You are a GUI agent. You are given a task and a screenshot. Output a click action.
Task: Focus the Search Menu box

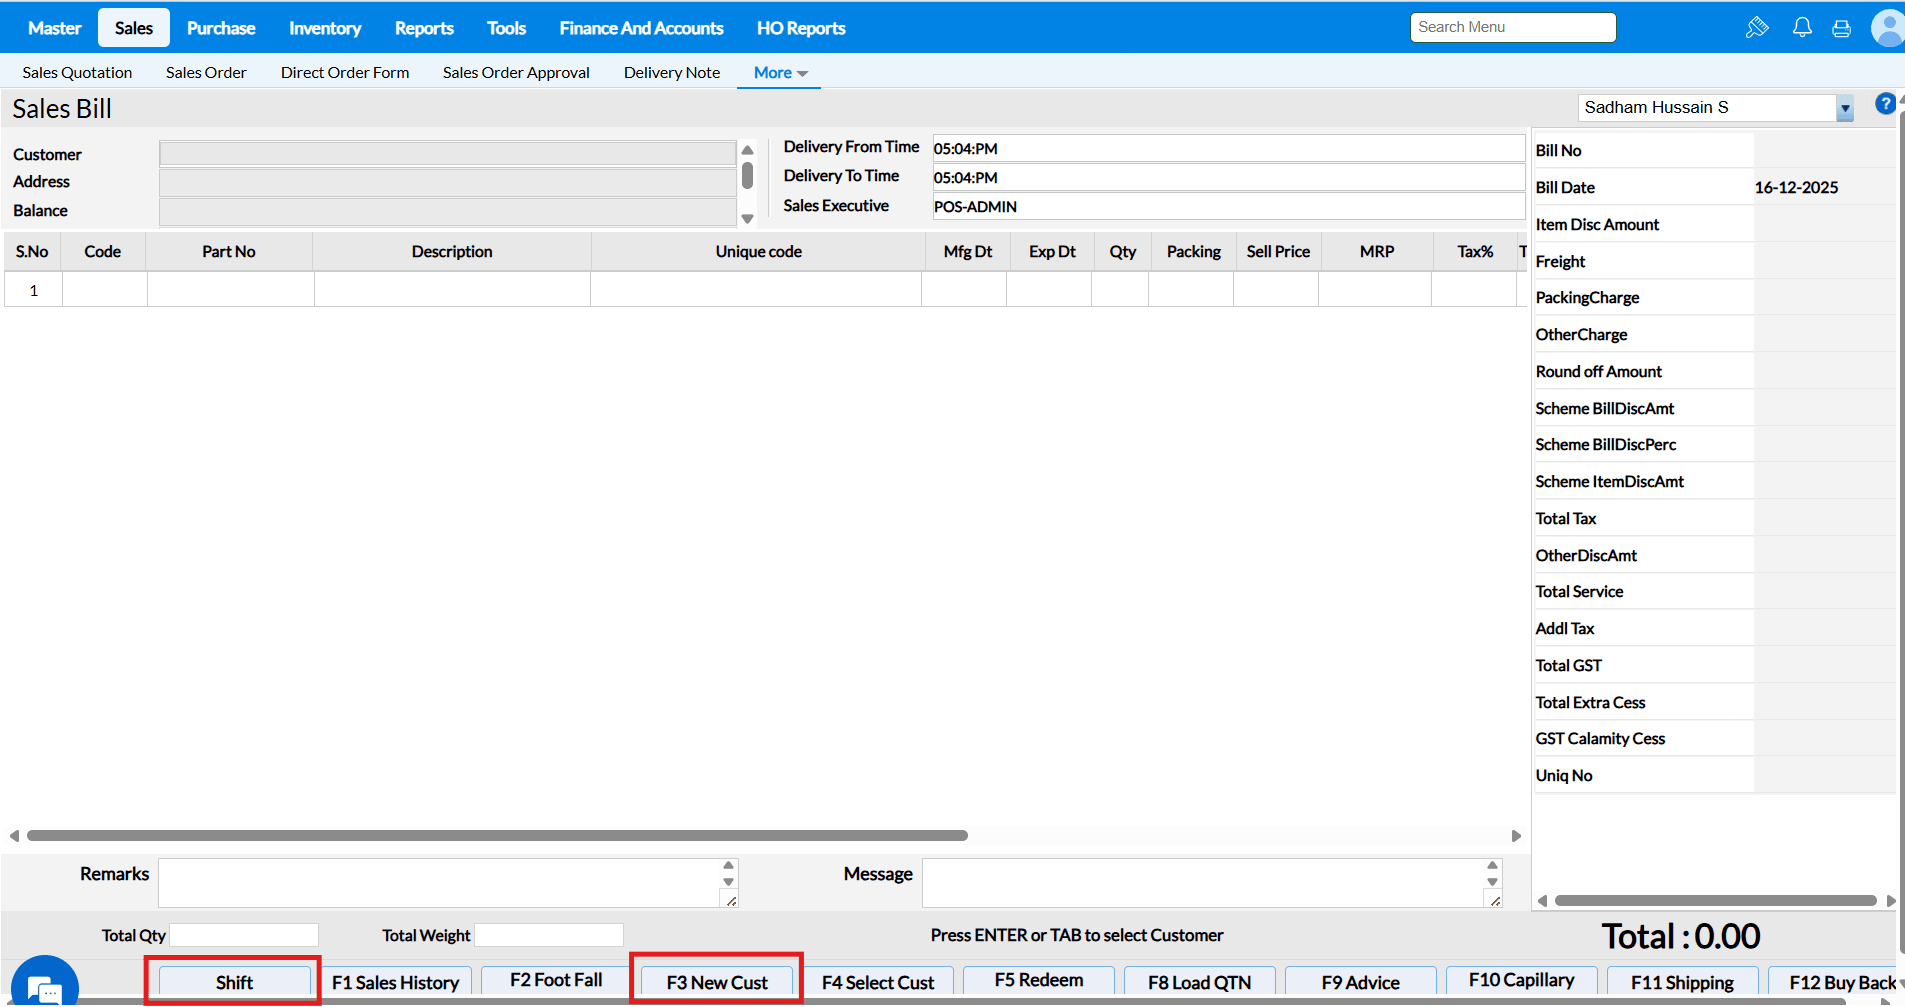[1513, 27]
